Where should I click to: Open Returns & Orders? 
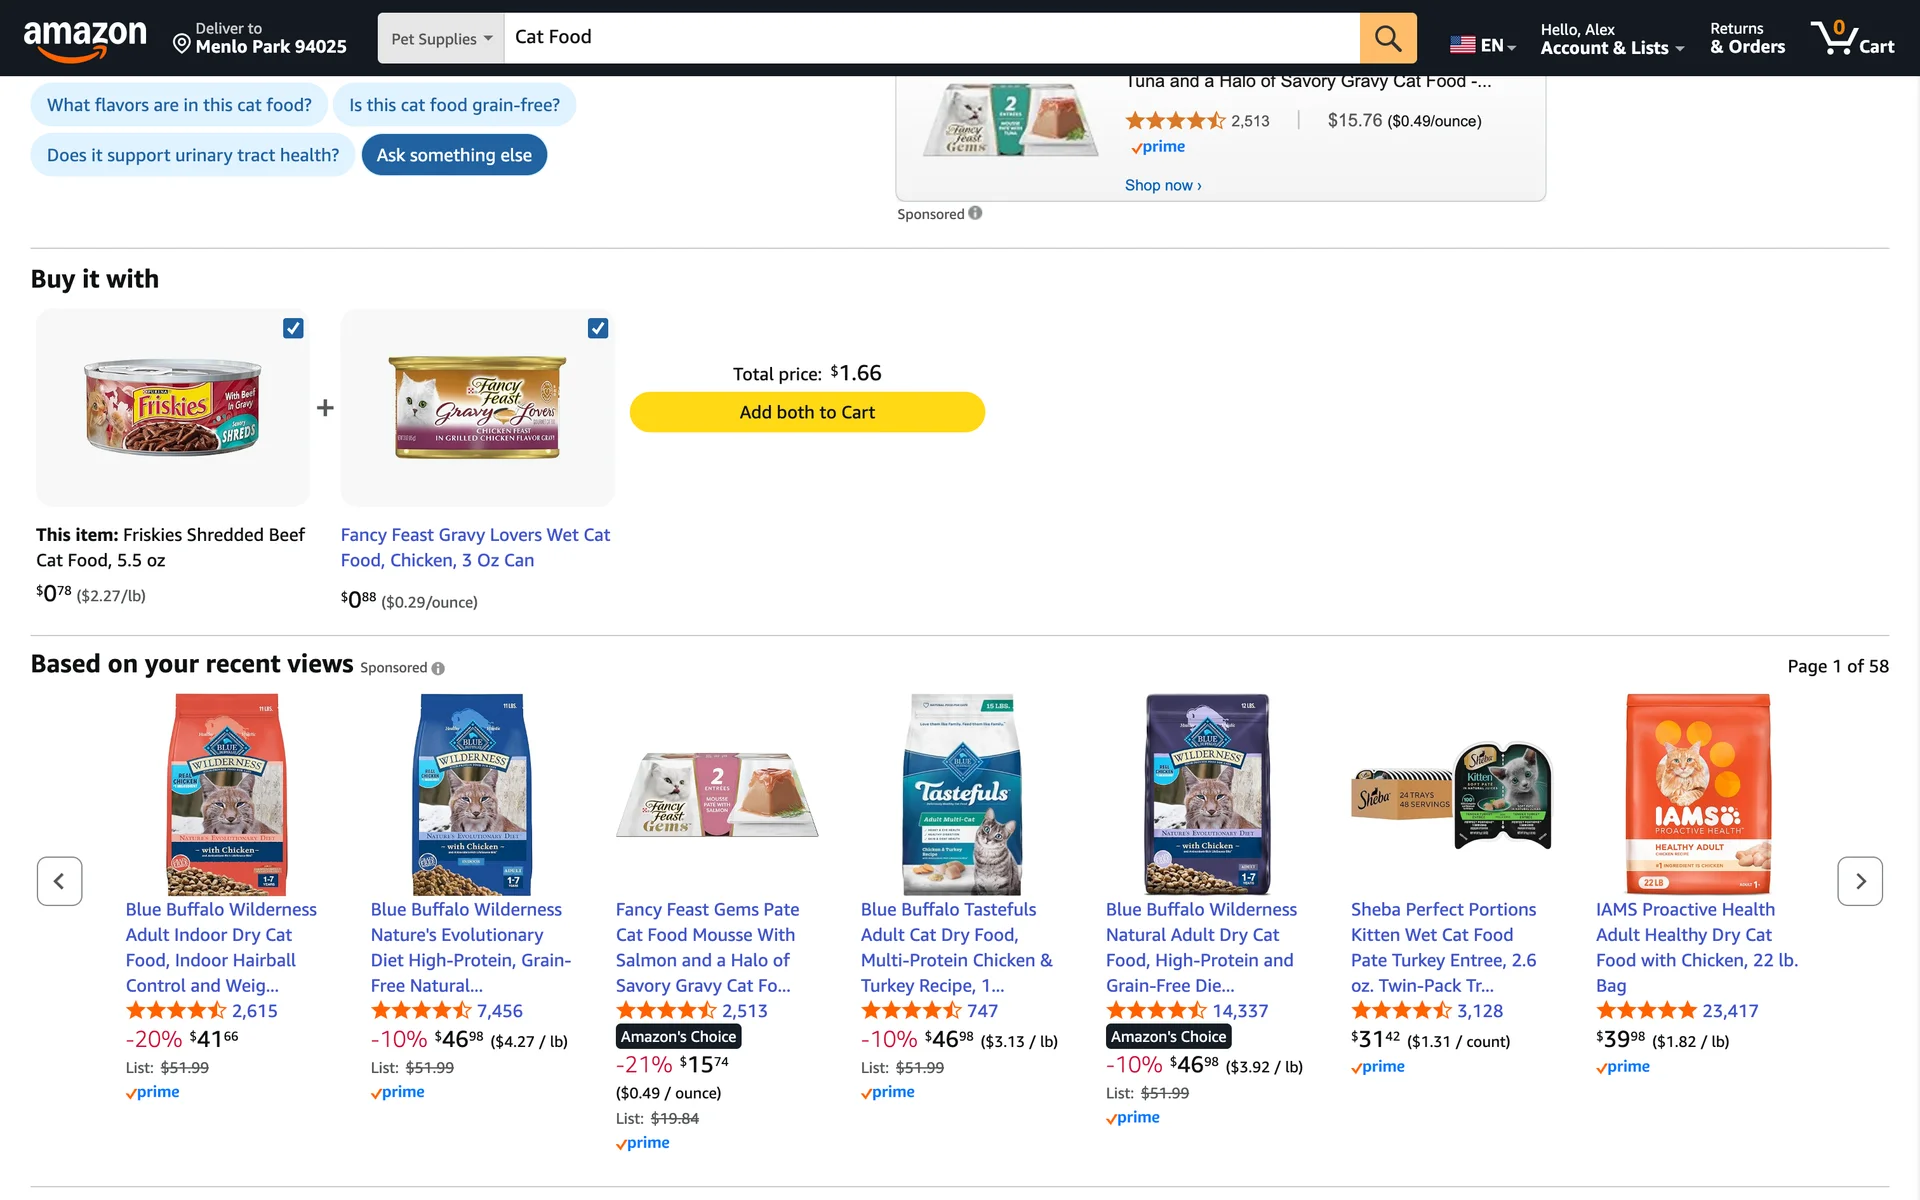click(x=1746, y=38)
